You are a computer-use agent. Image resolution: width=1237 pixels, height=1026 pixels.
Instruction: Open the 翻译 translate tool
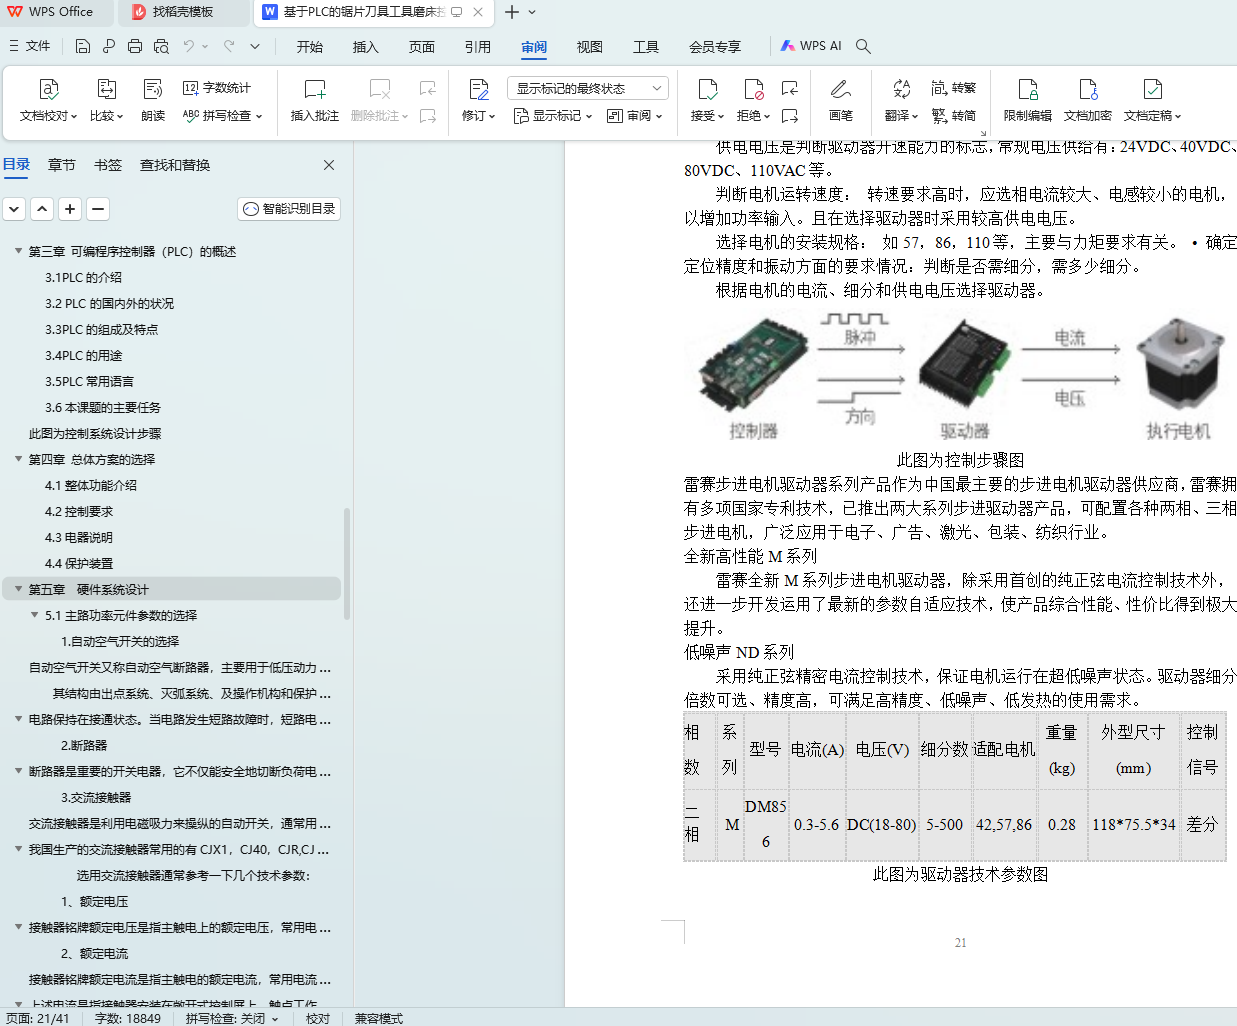click(901, 102)
